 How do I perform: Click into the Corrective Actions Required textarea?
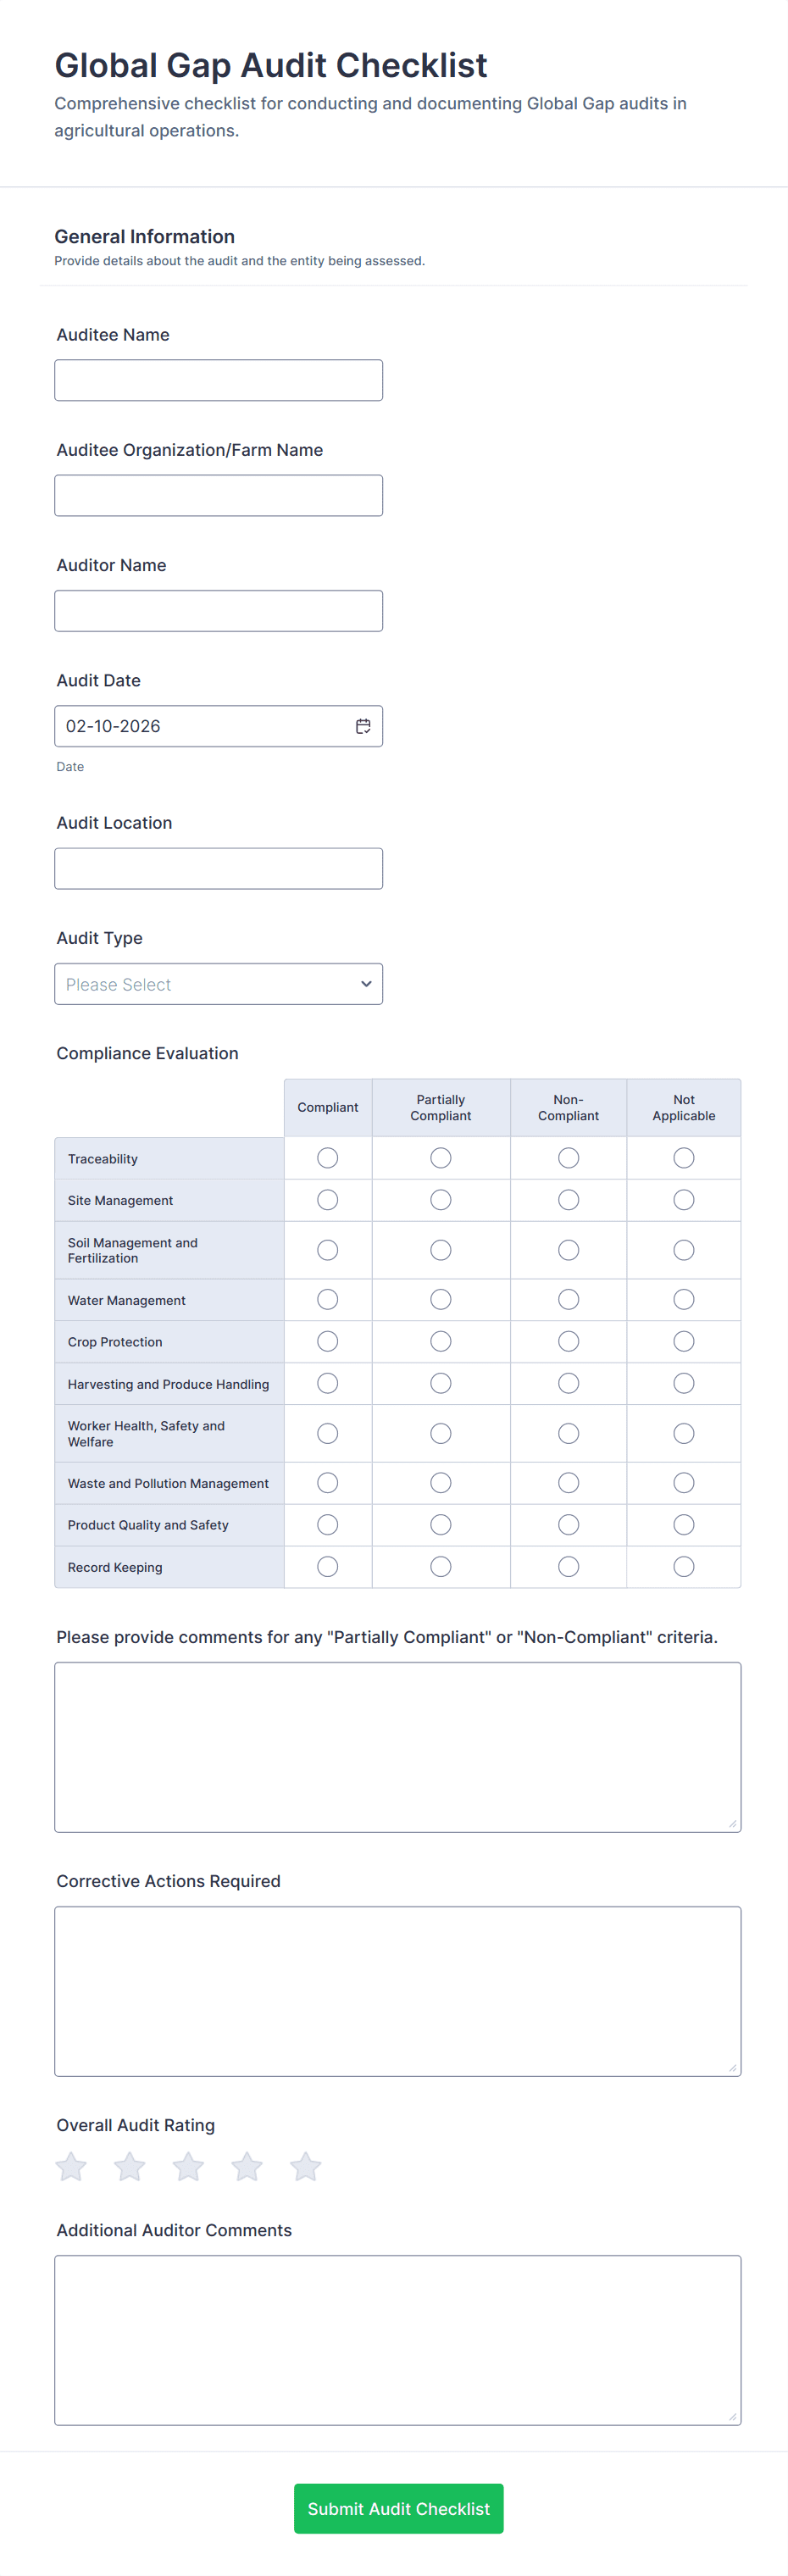click(397, 1991)
